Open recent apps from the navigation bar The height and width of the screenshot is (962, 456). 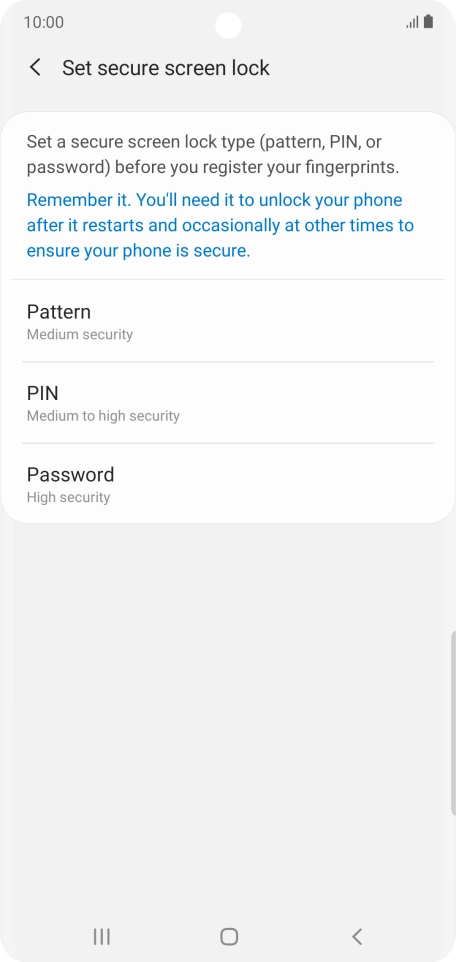click(x=101, y=936)
